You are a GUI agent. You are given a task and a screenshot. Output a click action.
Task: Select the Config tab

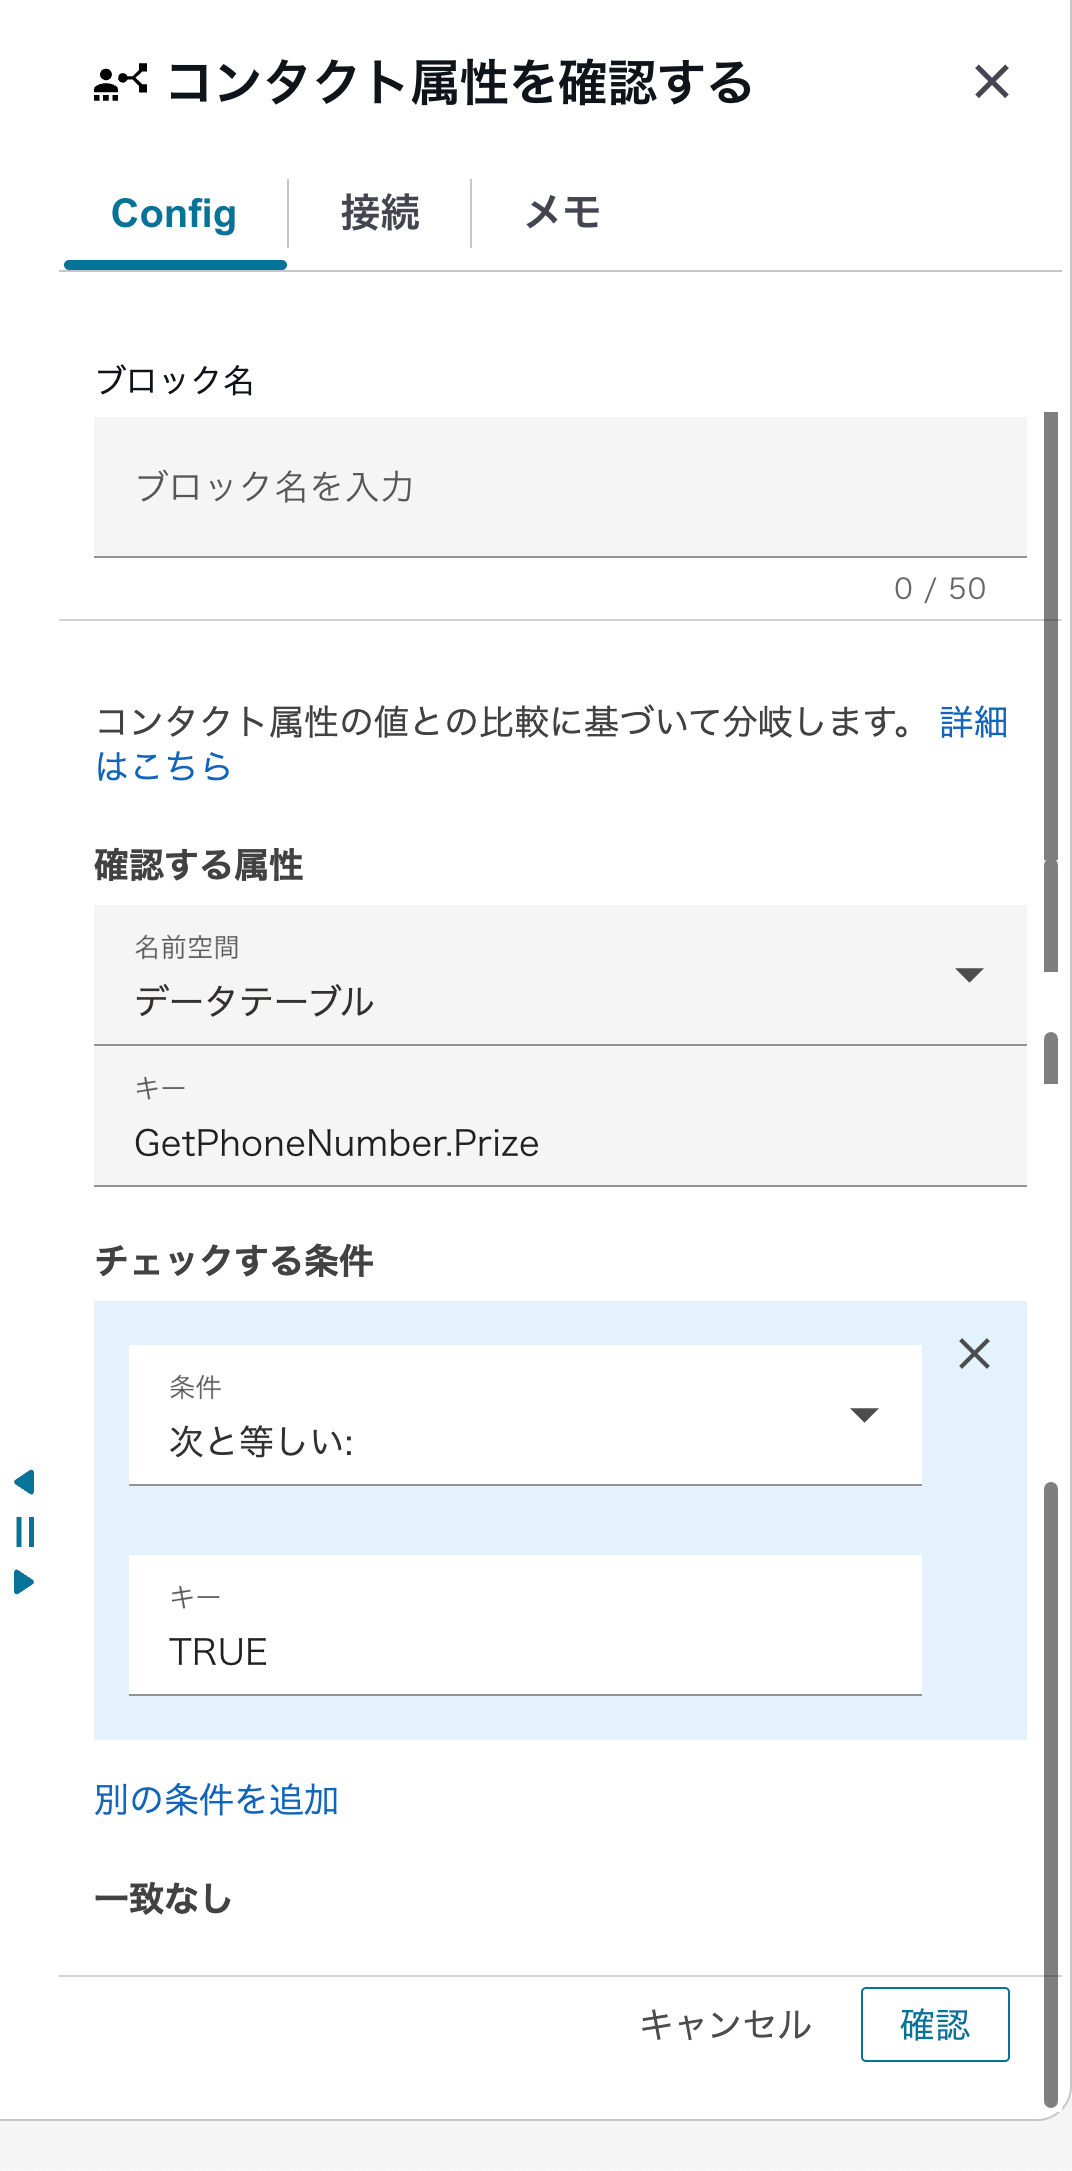click(174, 213)
